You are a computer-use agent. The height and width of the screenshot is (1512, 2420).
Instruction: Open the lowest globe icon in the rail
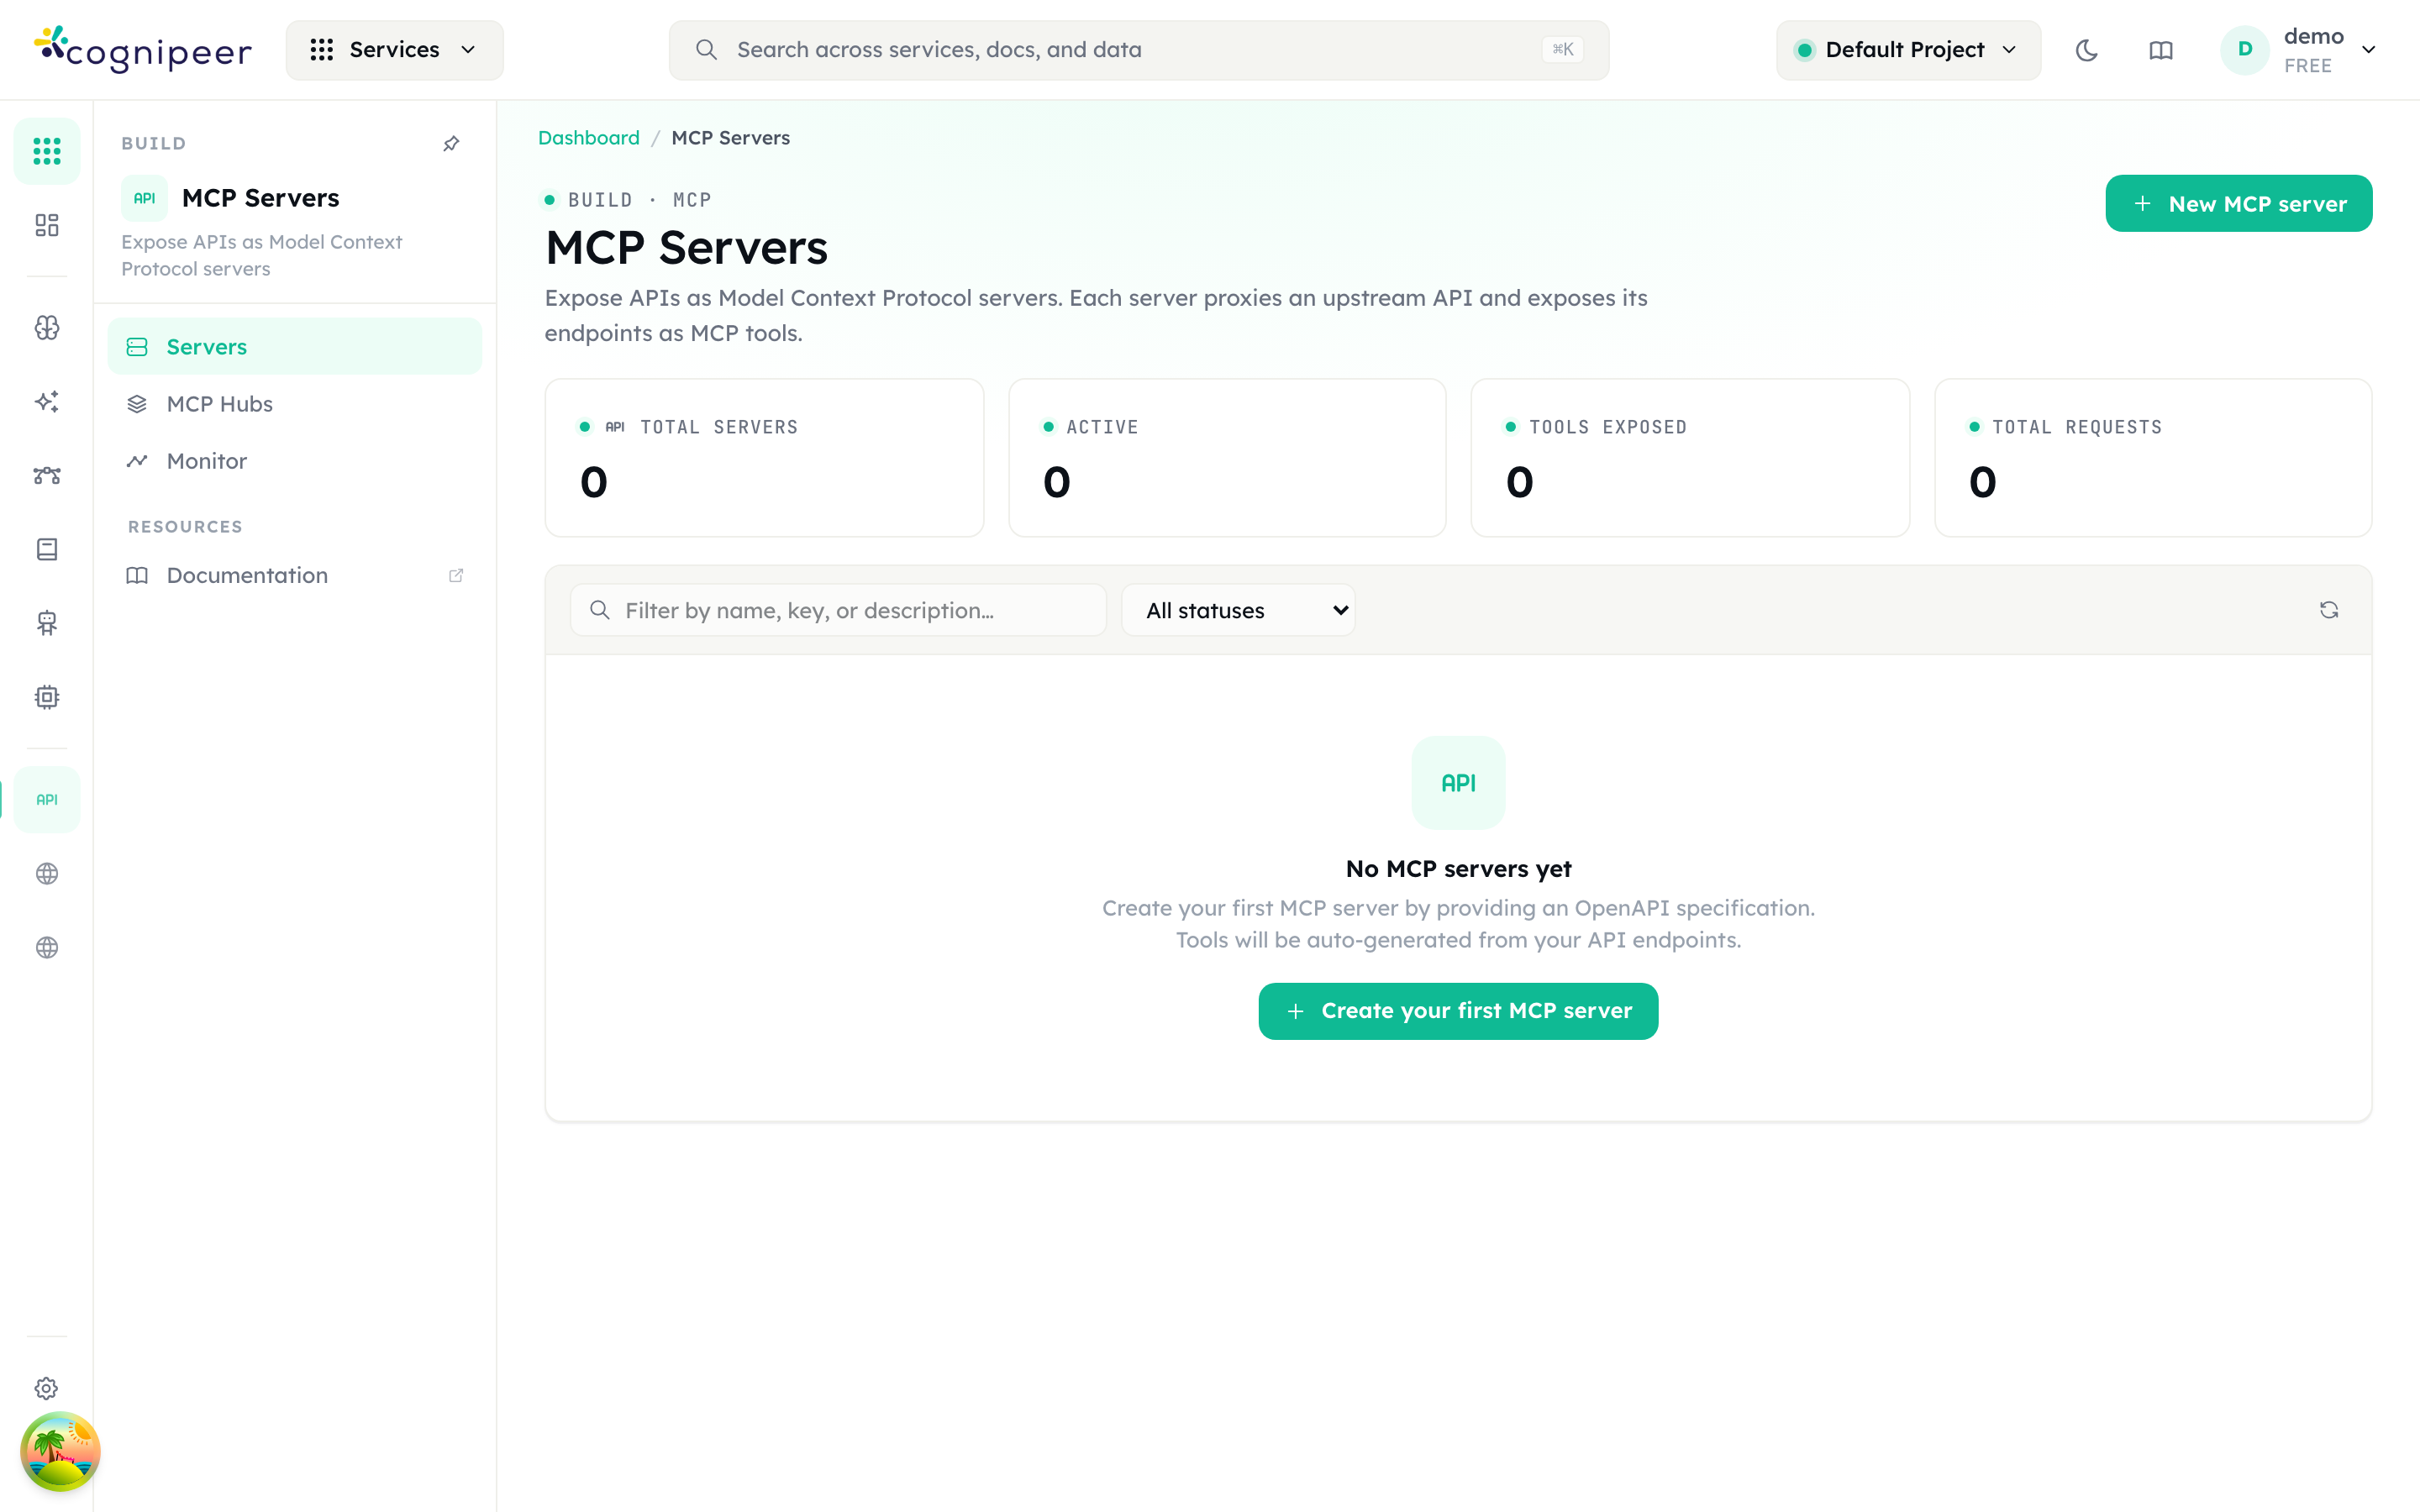tap(47, 948)
